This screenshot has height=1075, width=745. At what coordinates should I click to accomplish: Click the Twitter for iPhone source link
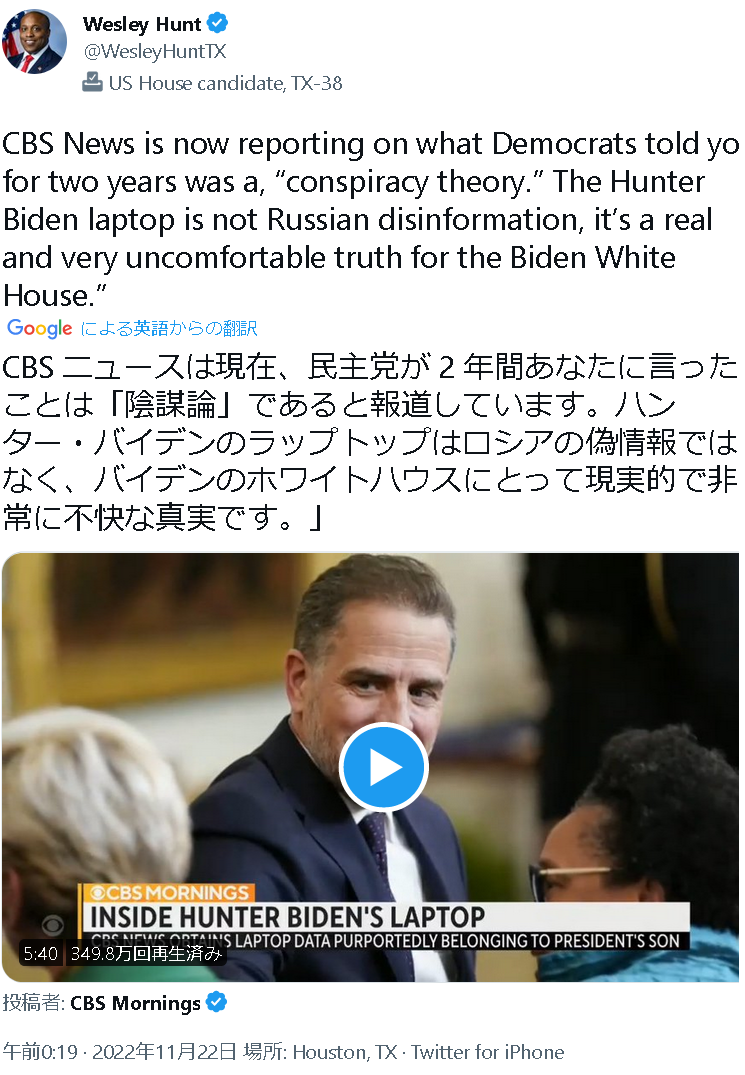pos(487,1052)
